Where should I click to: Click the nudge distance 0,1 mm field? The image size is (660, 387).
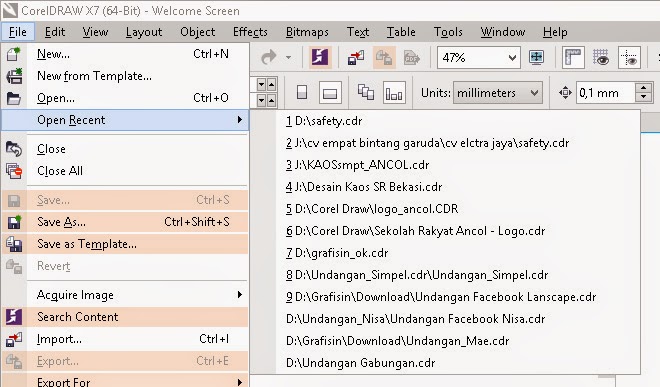point(605,93)
